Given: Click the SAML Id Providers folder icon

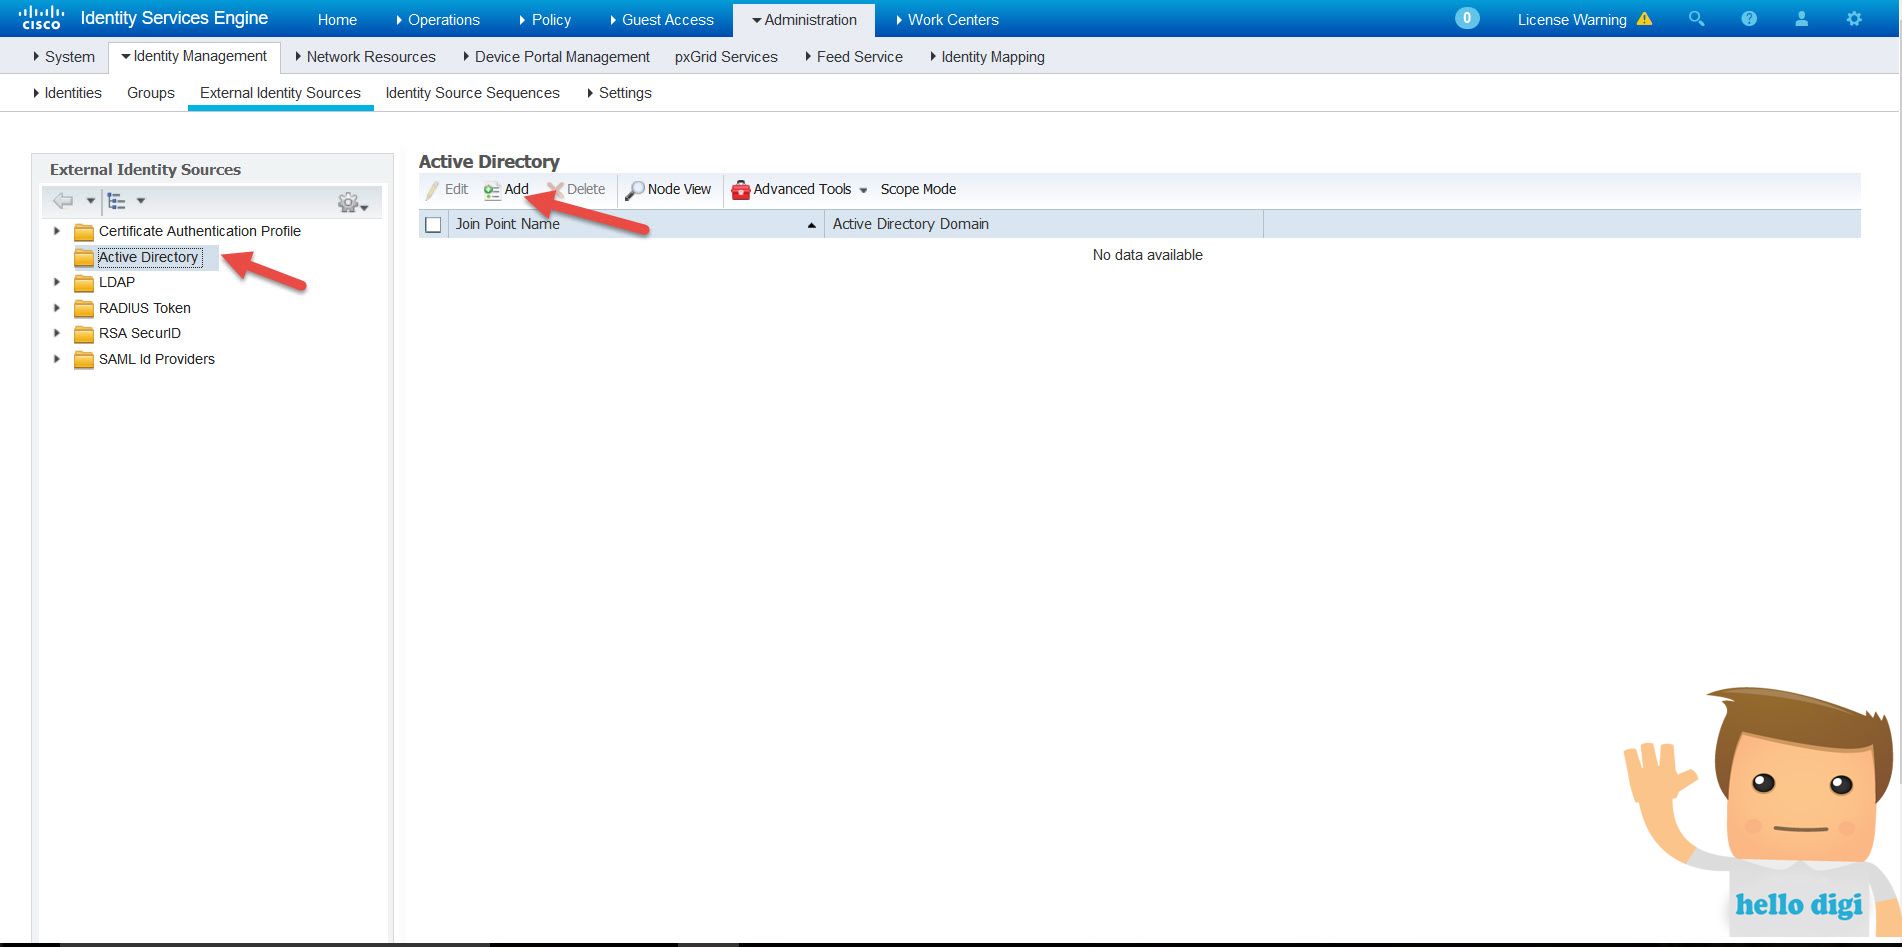Looking at the screenshot, I should click(x=84, y=360).
